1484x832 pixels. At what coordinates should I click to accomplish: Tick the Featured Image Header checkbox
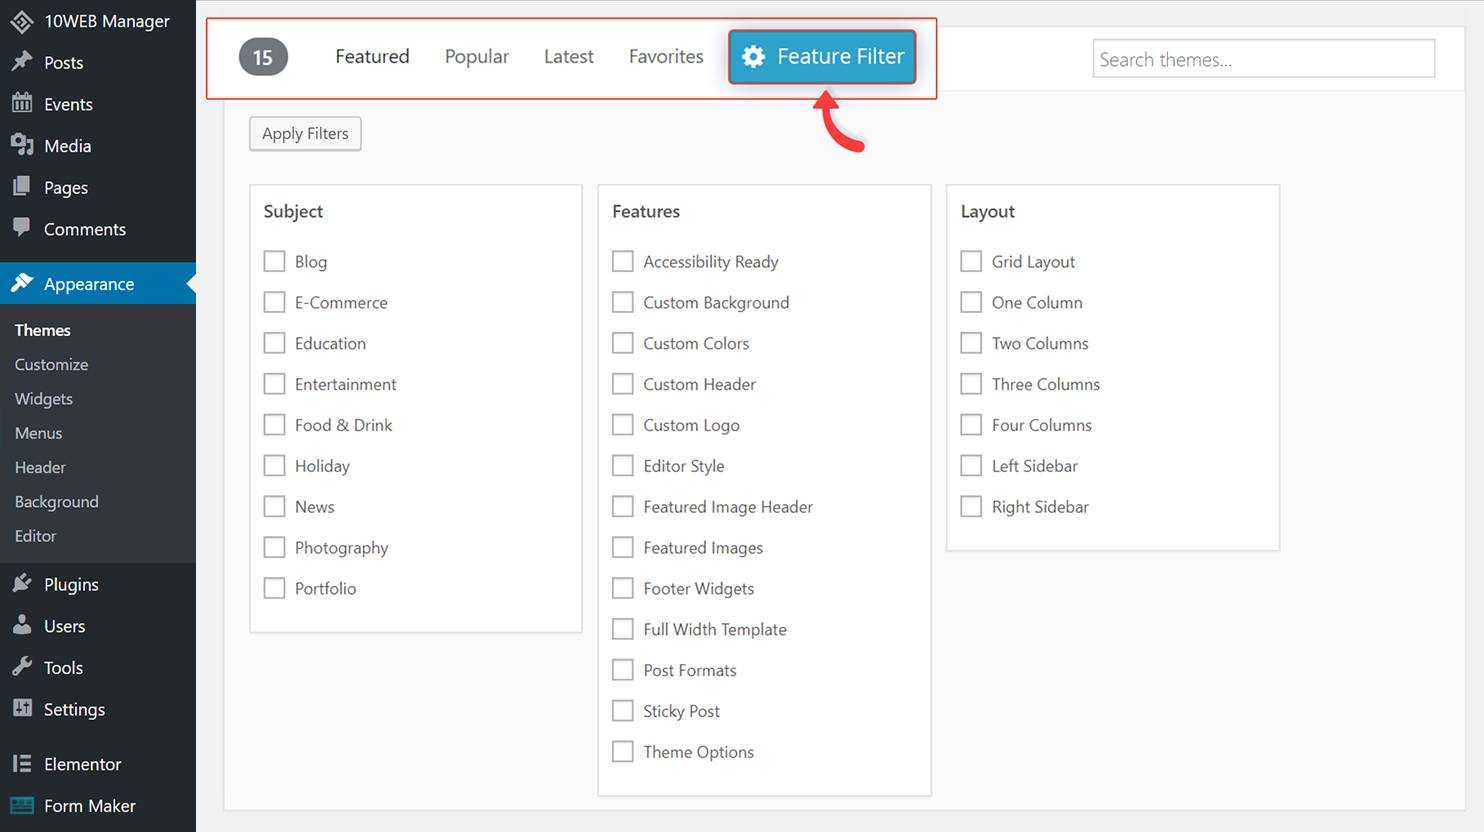coord(623,507)
